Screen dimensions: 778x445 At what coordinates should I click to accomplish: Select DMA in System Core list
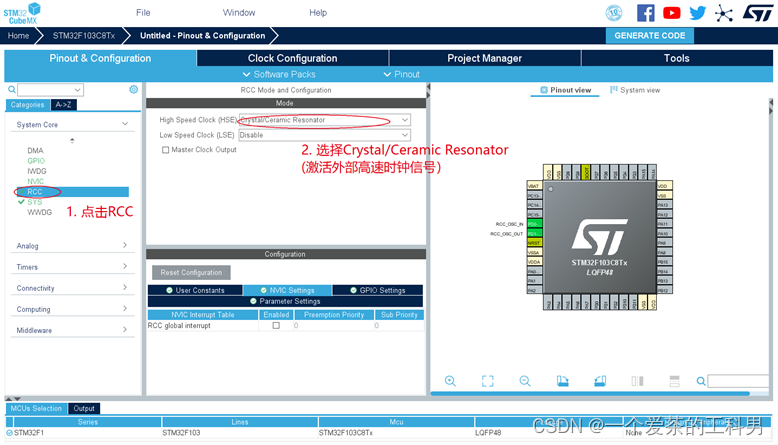(x=35, y=150)
